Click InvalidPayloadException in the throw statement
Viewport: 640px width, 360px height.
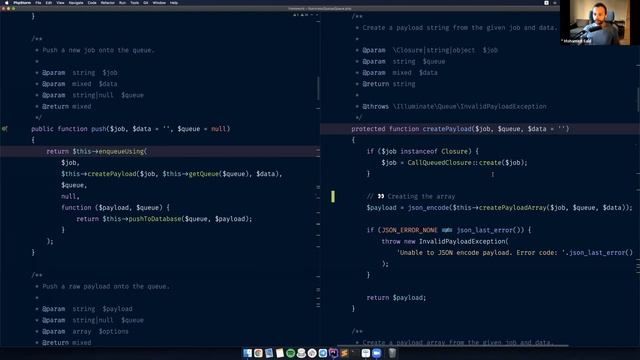pos(462,241)
